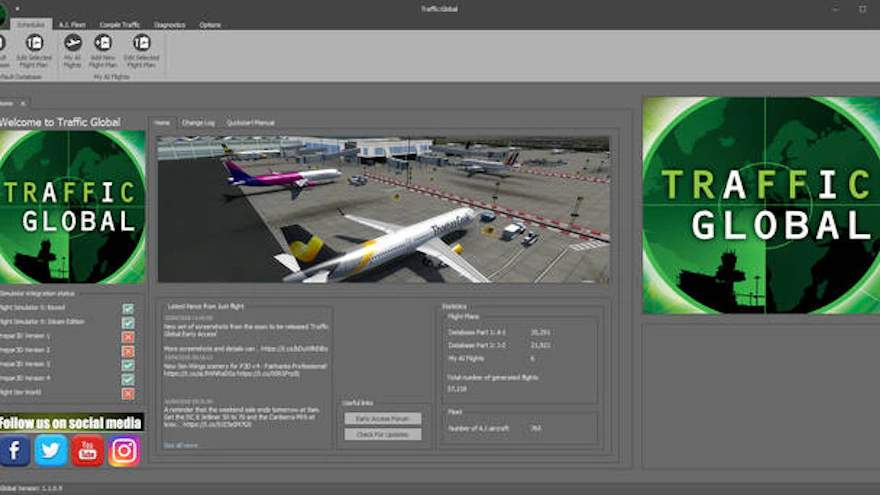Open Edit Selected Flight Plan in Default Database group
This screenshot has width=880, height=495.
[34, 52]
